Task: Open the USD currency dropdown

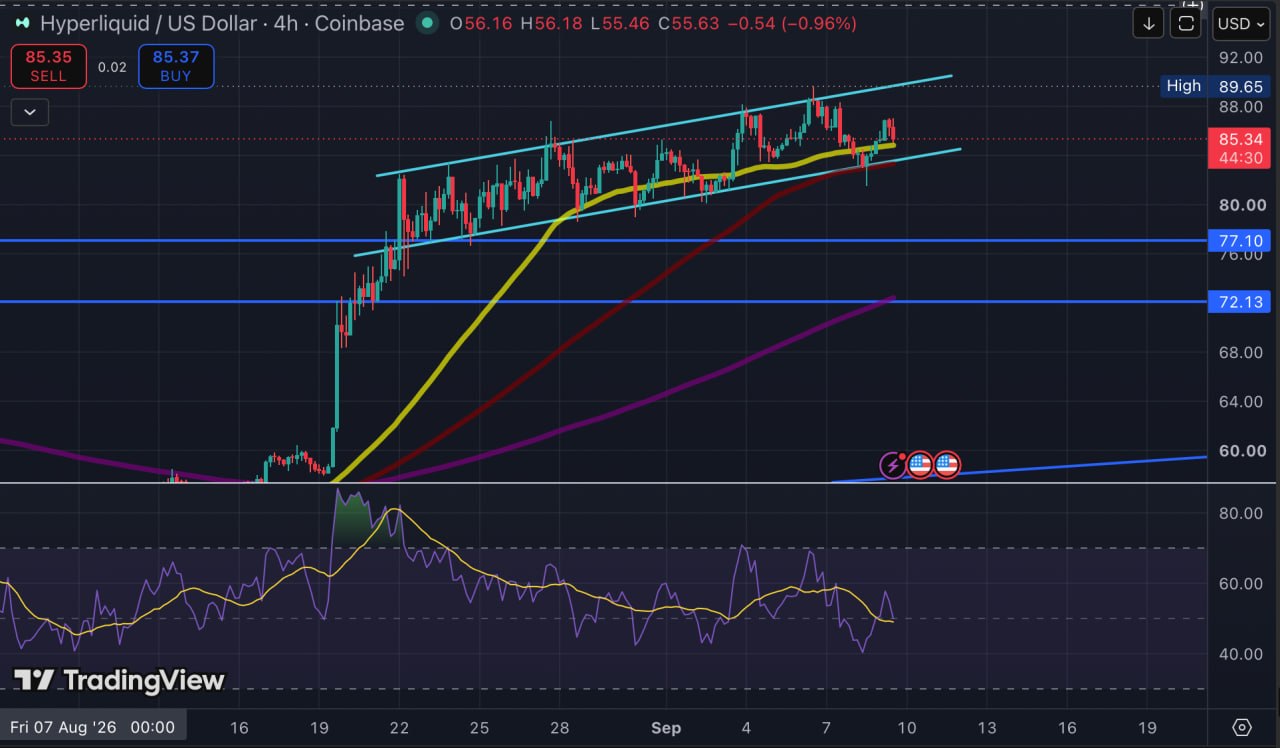Action: [x=1240, y=24]
